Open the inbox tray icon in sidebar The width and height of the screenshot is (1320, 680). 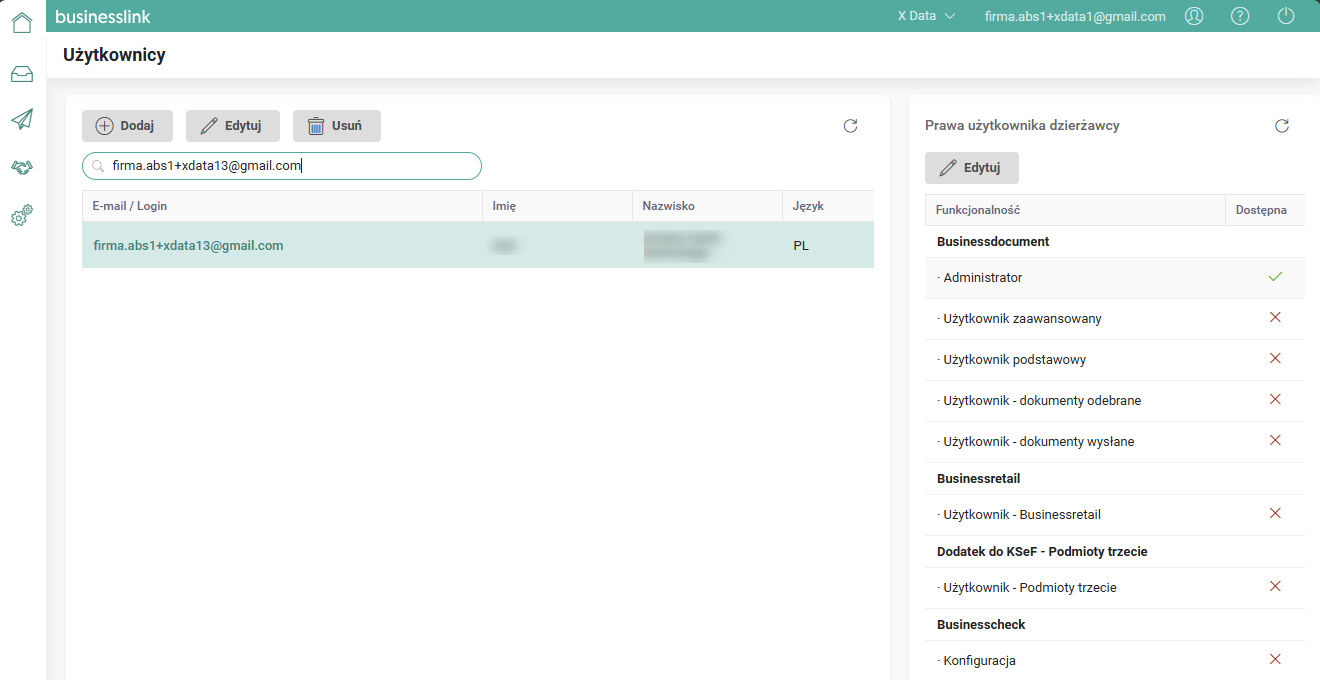pyautogui.click(x=22, y=74)
